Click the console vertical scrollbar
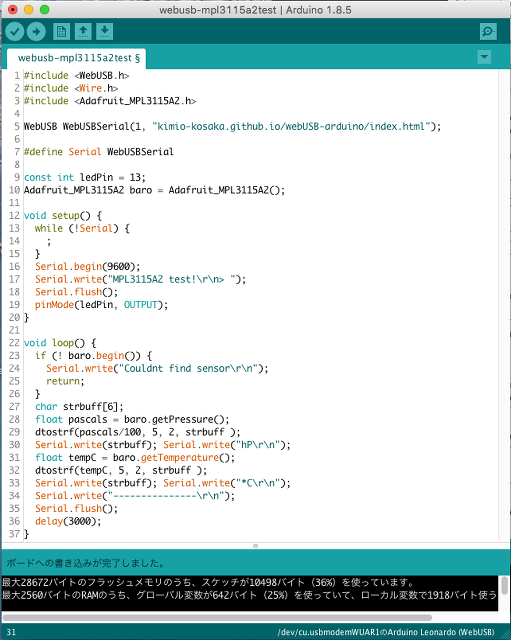The height and width of the screenshot is (640, 511). tap(504, 586)
